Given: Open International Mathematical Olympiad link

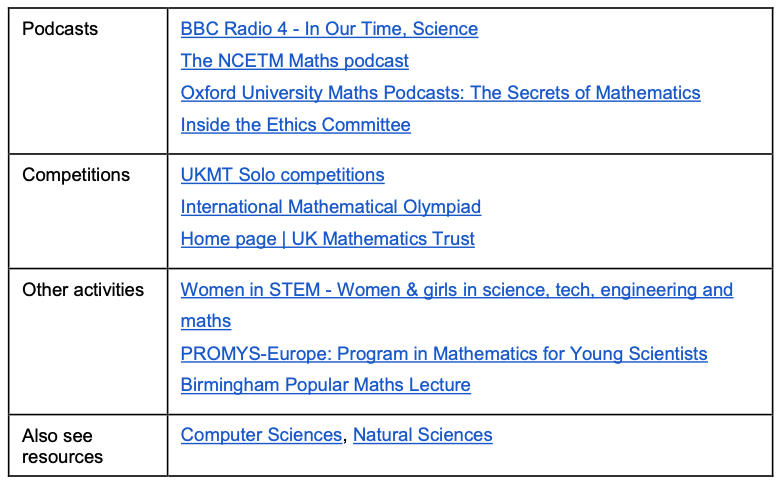Looking at the screenshot, I should click(331, 207).
